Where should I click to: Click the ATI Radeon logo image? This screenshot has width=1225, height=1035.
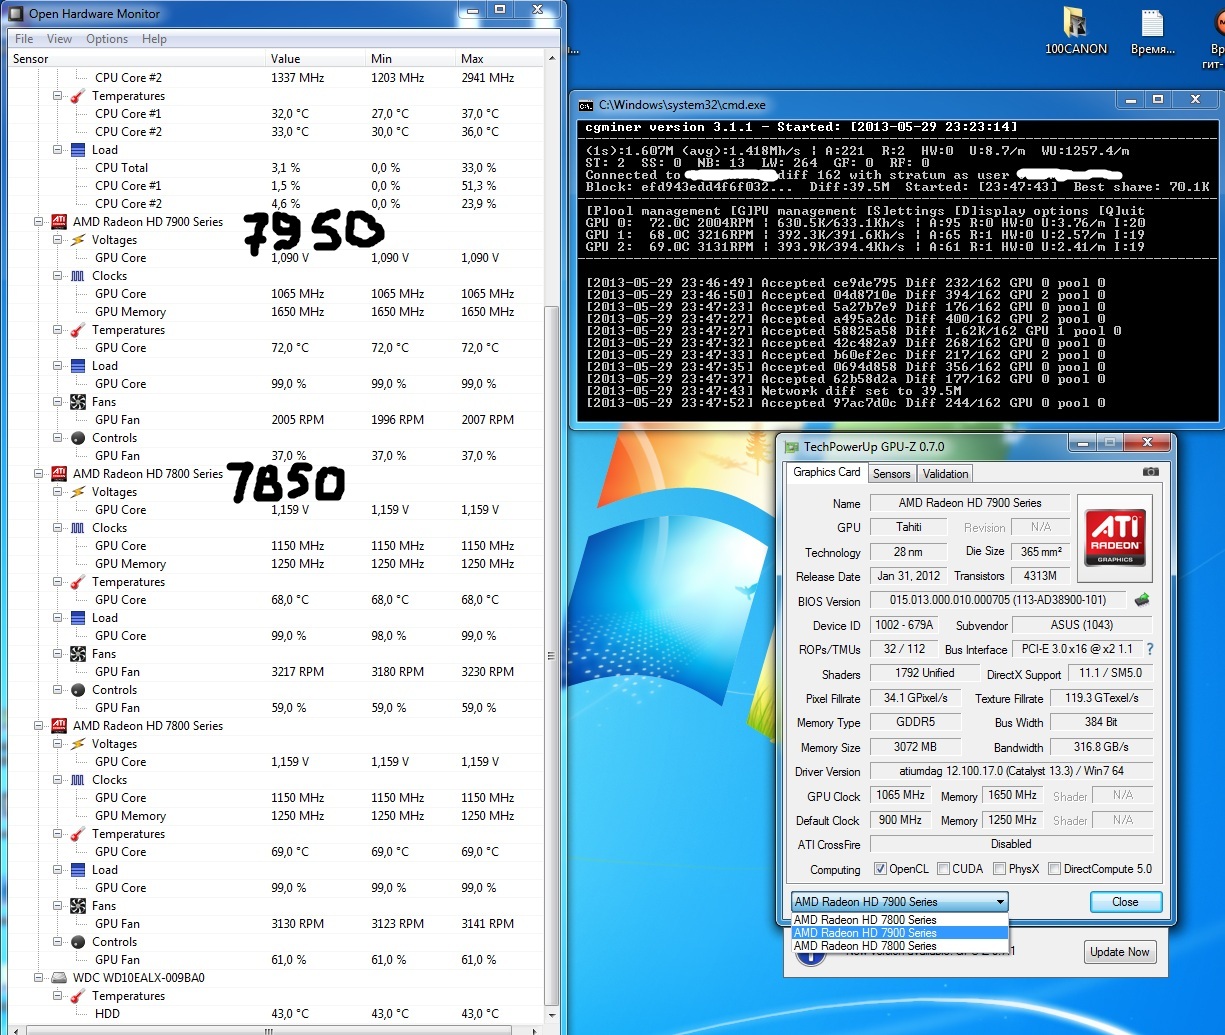(1114, 538)
